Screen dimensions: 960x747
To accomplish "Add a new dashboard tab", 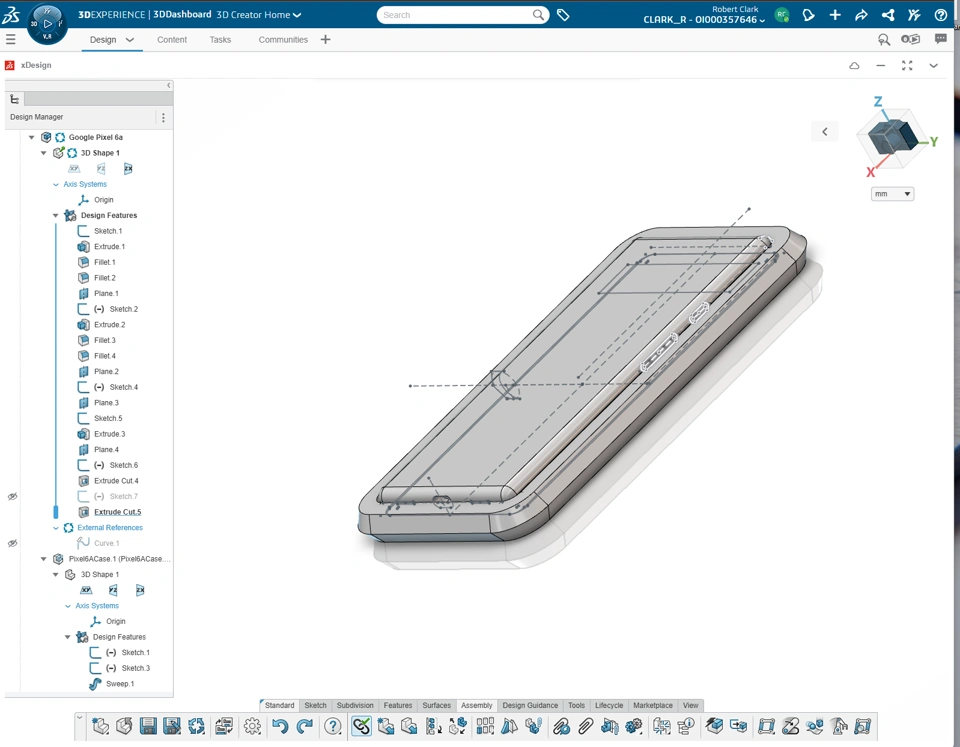I will (x=326, y=40).
